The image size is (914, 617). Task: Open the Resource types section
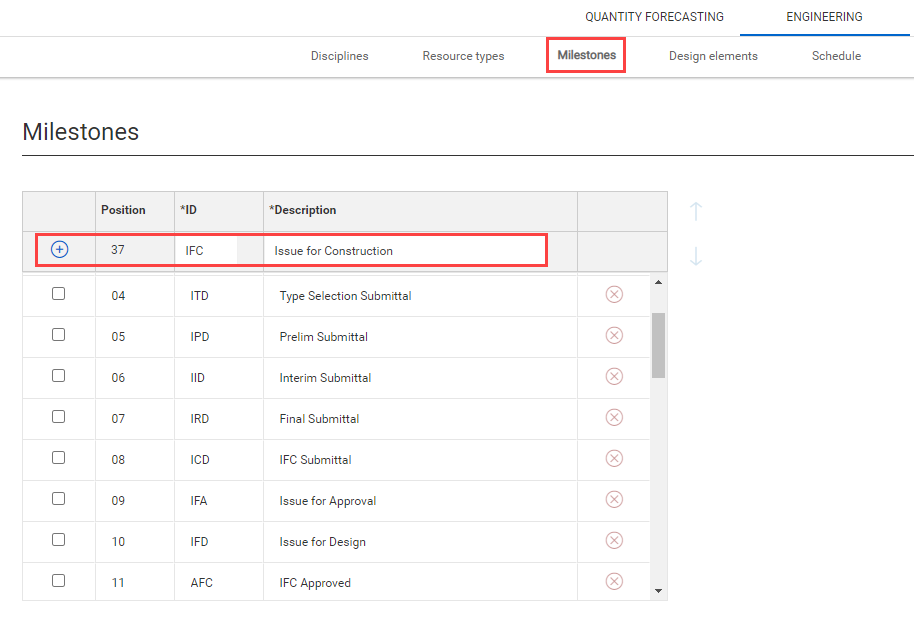click(x=463, y=56)
